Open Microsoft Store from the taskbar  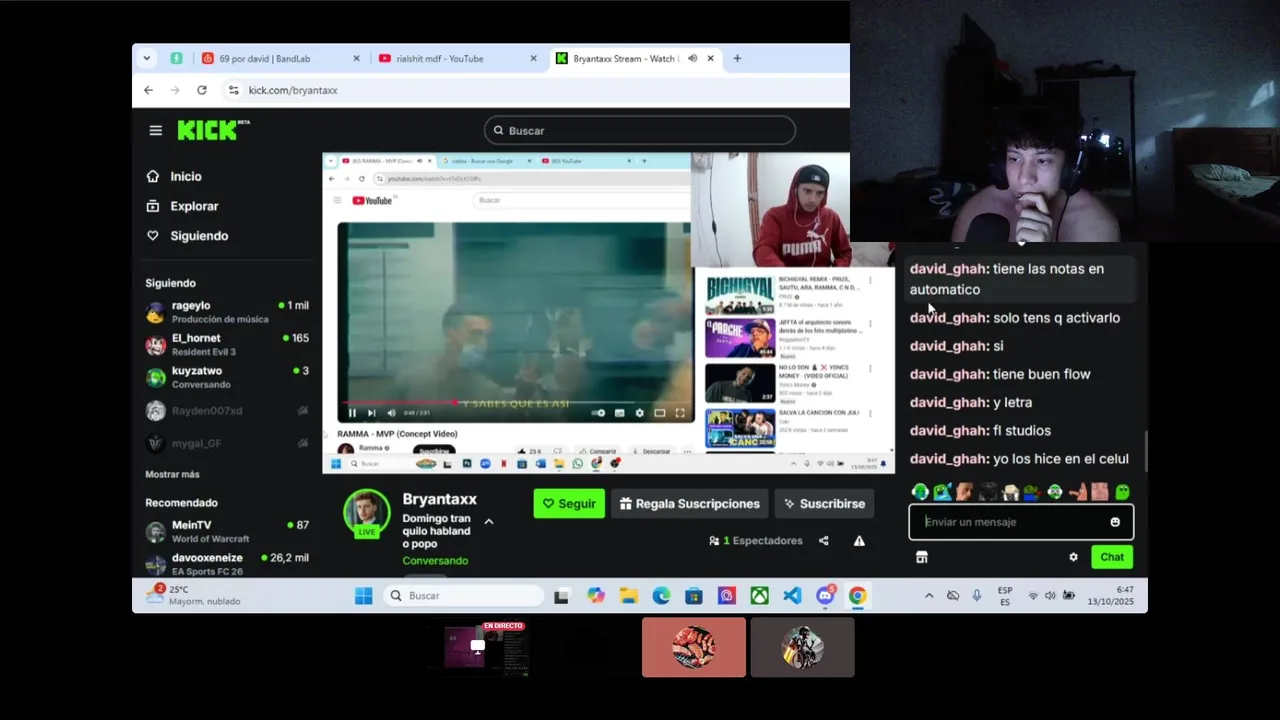click(694, 596)
